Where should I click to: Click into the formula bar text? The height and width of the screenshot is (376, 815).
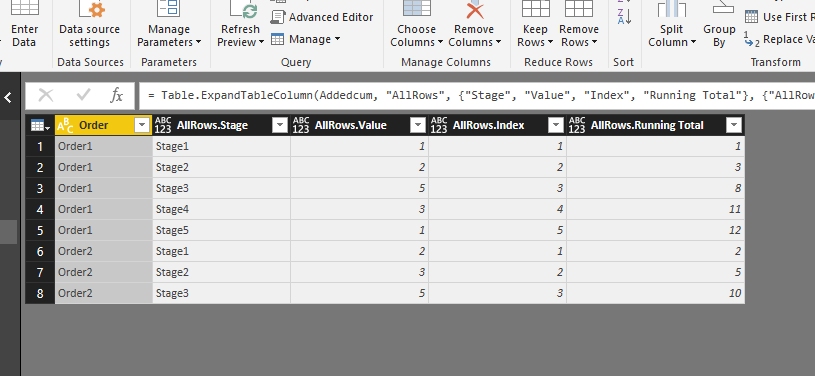477,95
